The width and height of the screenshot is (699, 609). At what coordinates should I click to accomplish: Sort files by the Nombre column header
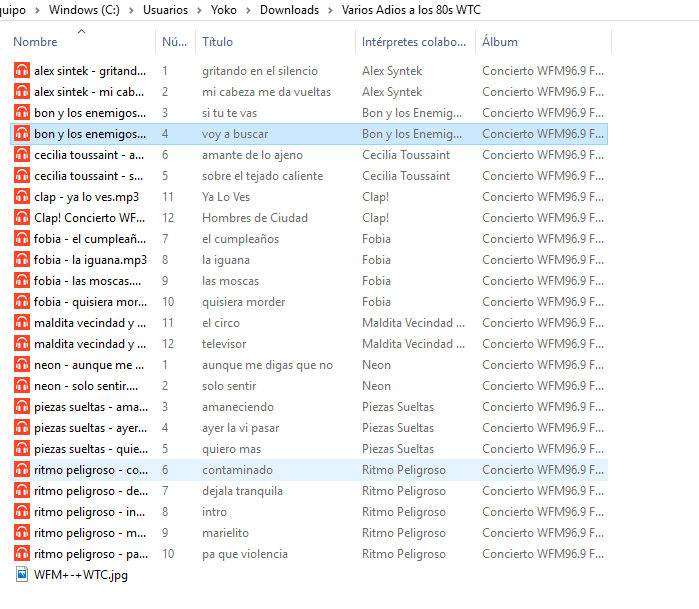point(36,42)
